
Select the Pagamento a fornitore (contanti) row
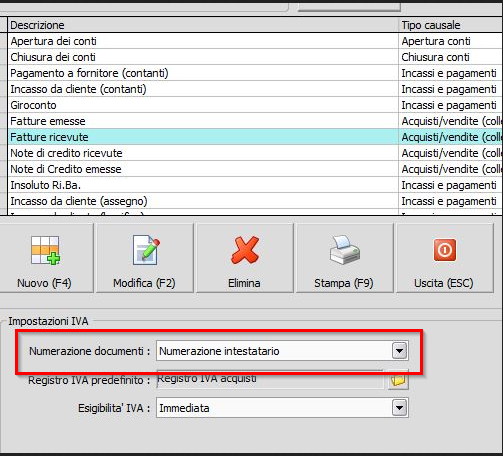(x=255, y=73)
